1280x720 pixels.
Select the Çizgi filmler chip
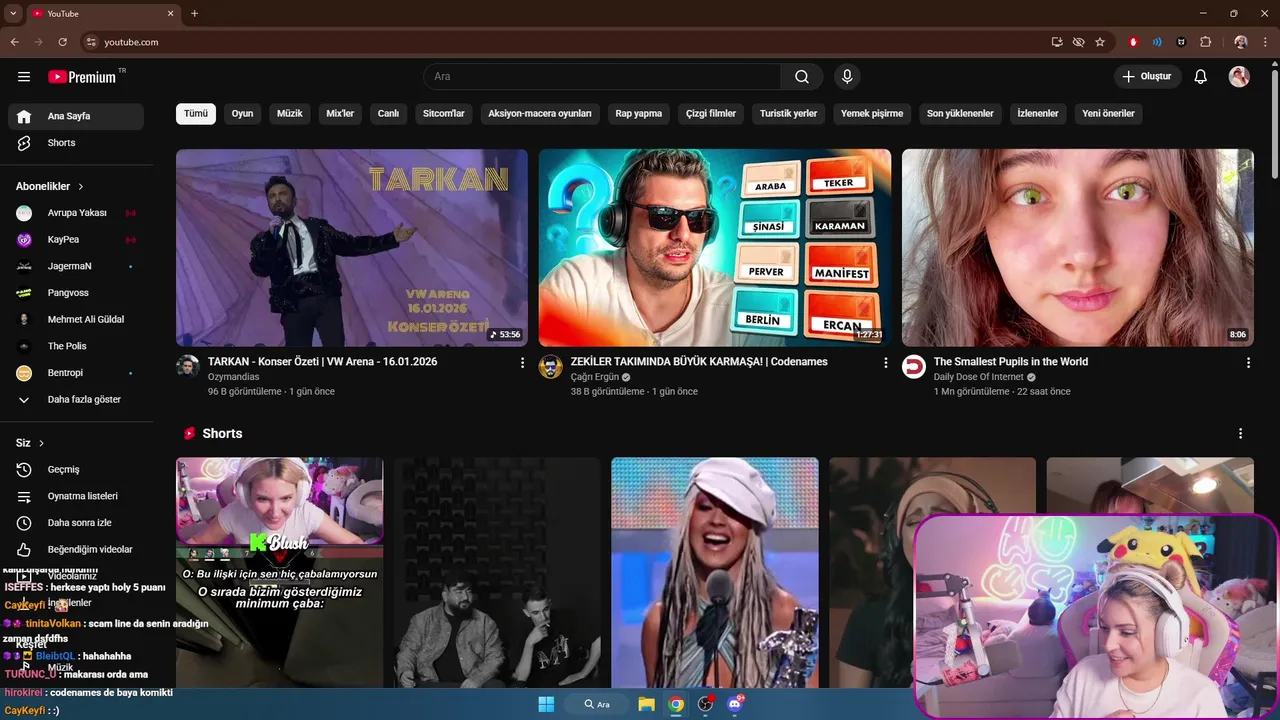pyautogui.click(x=711, y=114)
